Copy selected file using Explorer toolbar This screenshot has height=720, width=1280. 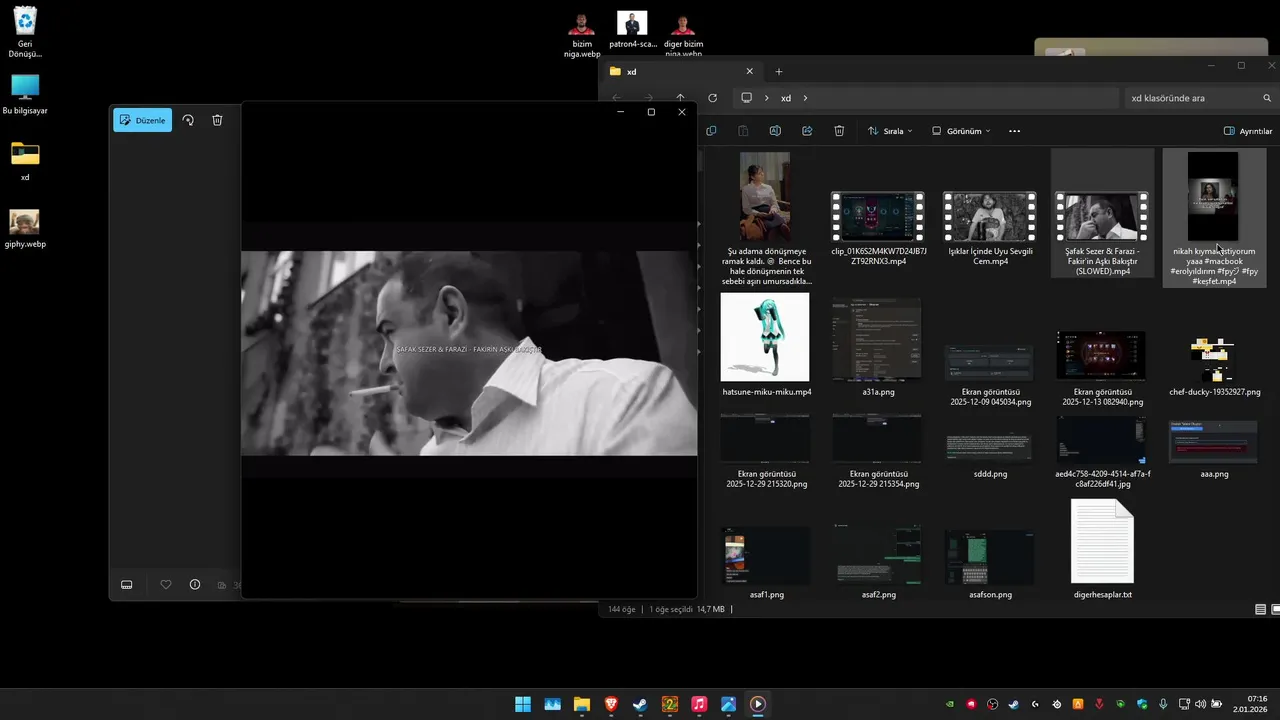click(x=711, y=131)
